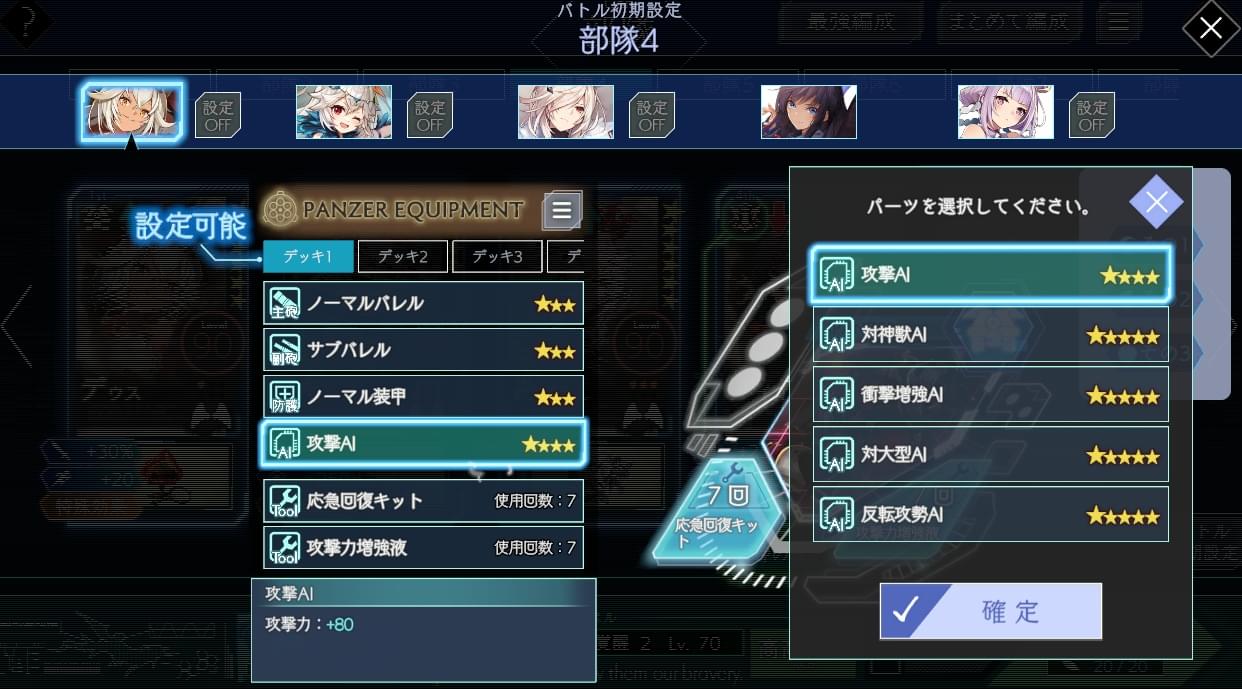The height and width of the screenshot is (689, 1242).
Task: Click the previous page left arrow
Action: (16, 326)
